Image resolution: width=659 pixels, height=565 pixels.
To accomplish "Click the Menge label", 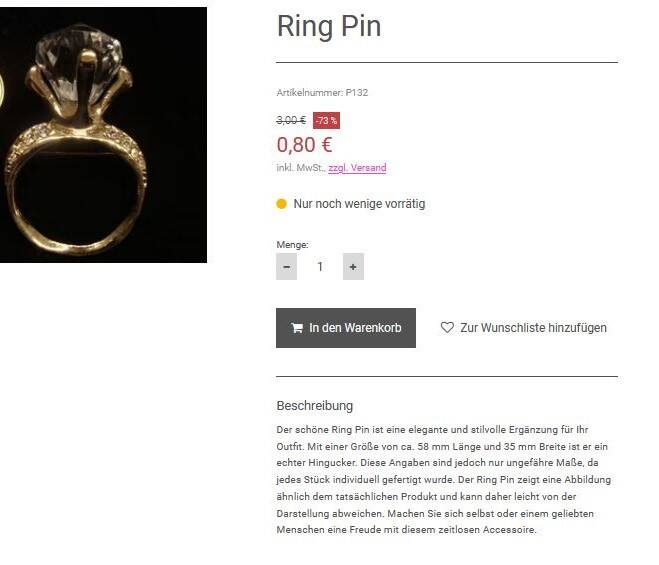I will click(x=292, y=244).
